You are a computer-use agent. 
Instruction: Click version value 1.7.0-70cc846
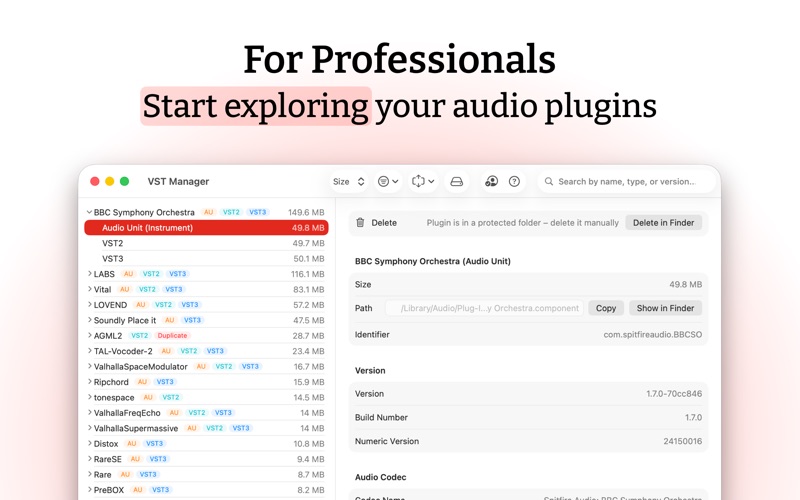[674, 394]
